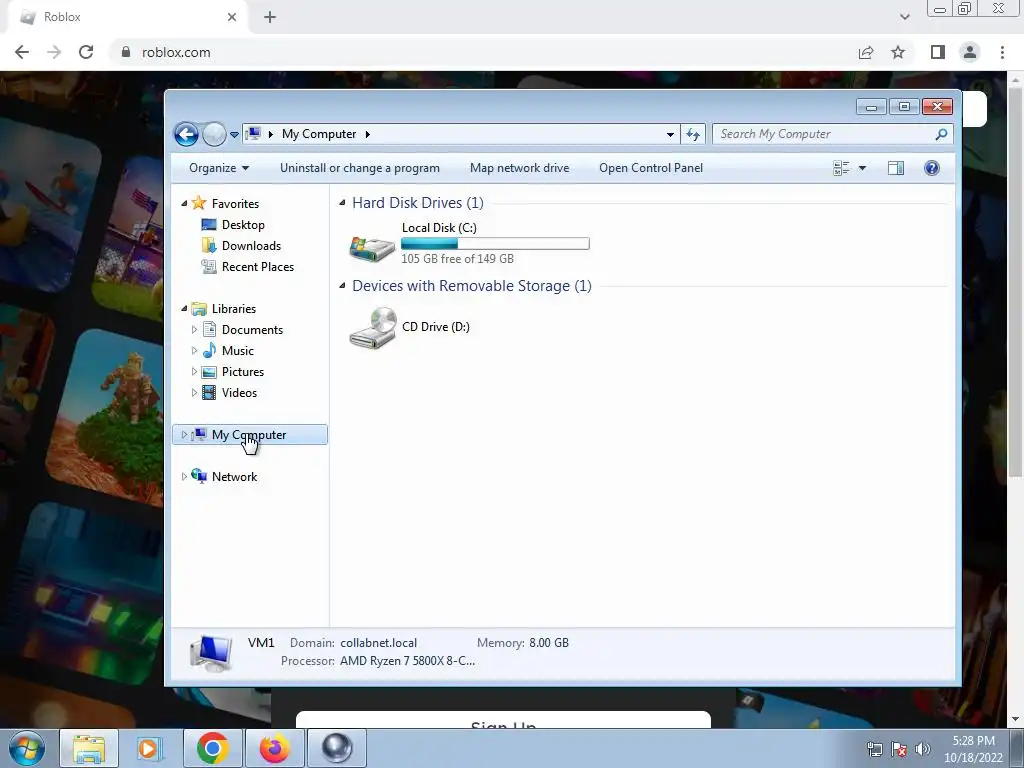Click Open Control Panel

pyautogui.click(x=651, y=168)
